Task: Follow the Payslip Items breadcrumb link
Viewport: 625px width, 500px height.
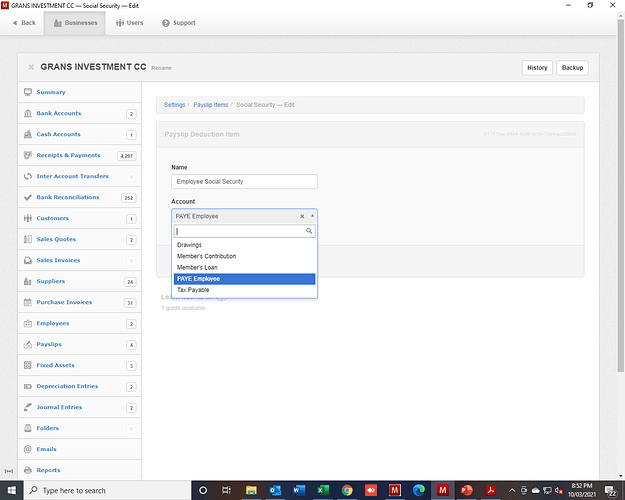Action: (x=210, y=105)
